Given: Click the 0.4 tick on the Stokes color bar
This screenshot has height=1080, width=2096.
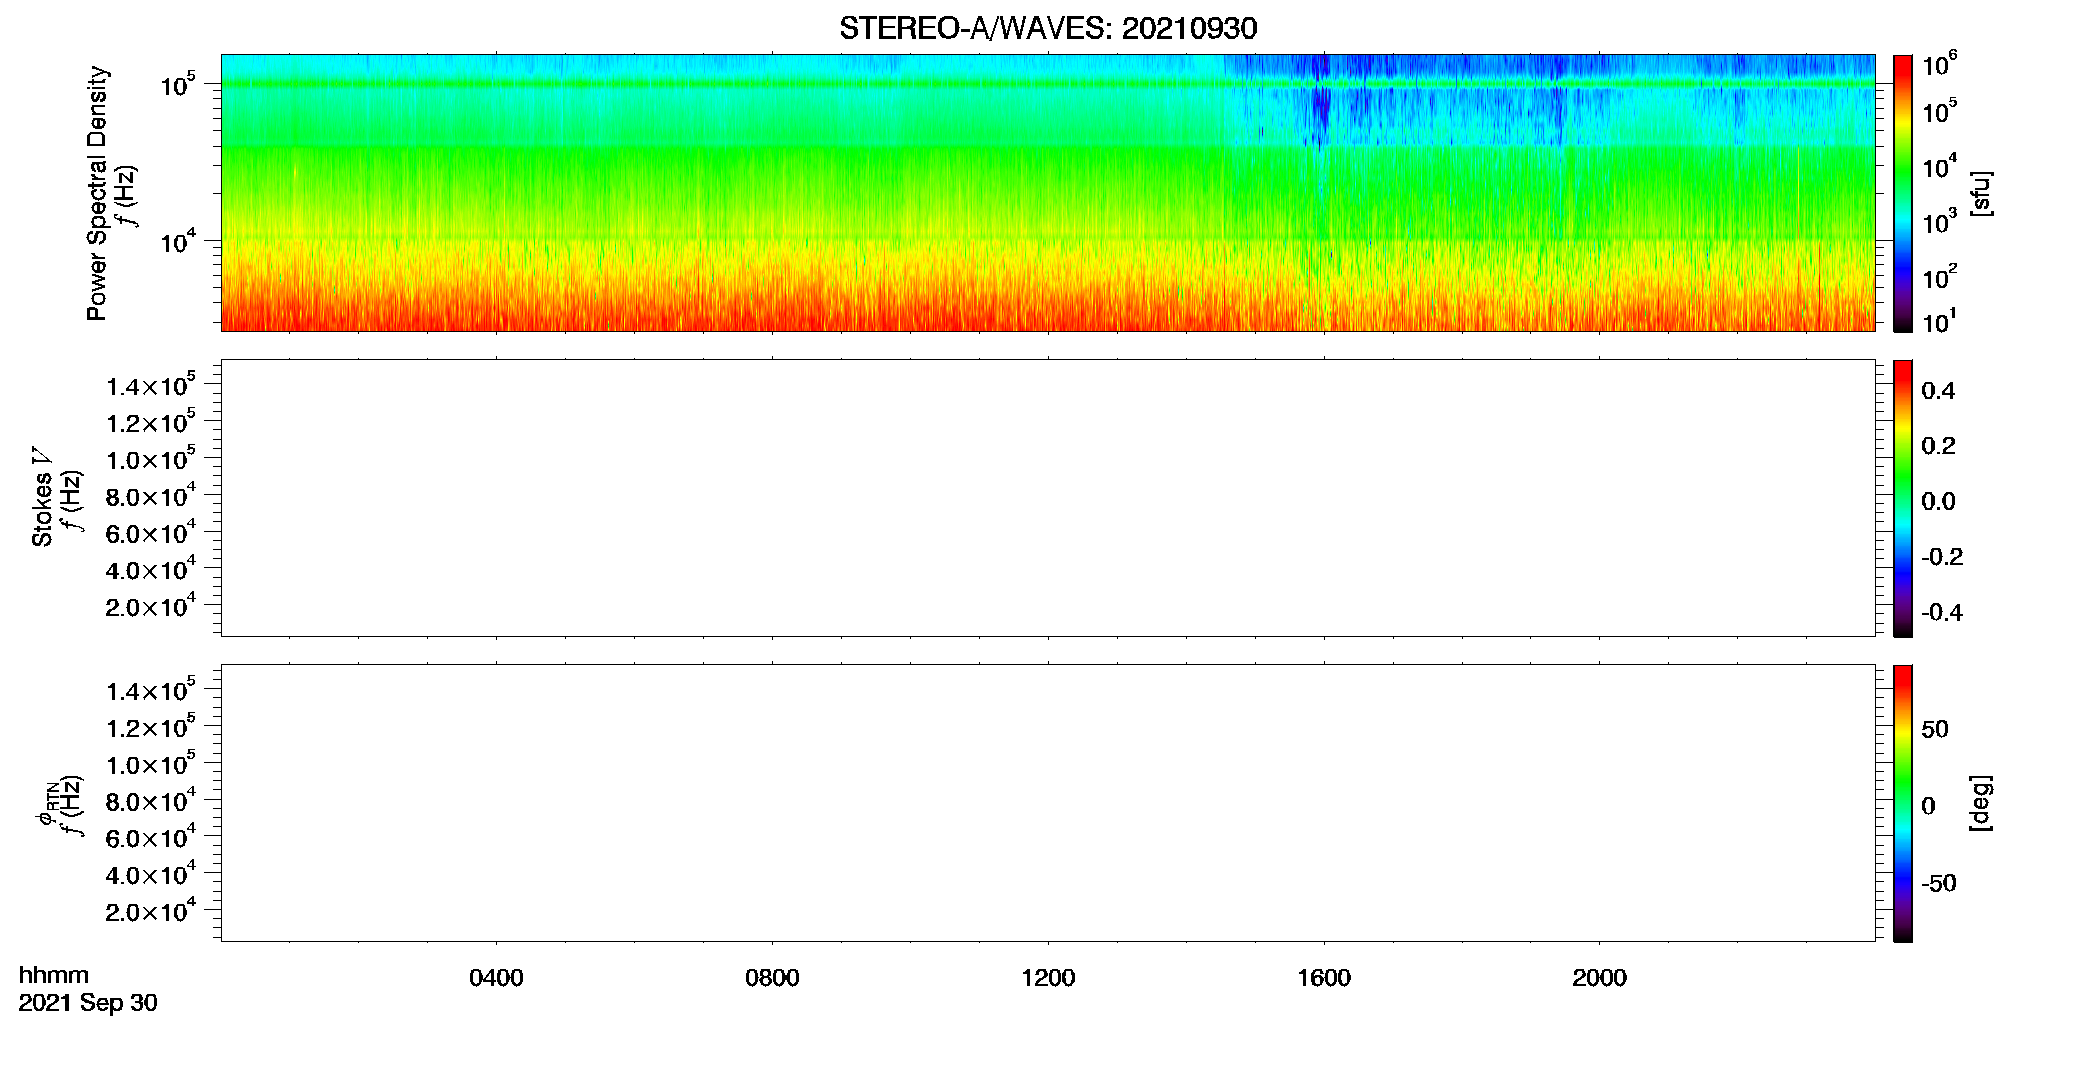Looking at the screenshot, I should 1938,391.
